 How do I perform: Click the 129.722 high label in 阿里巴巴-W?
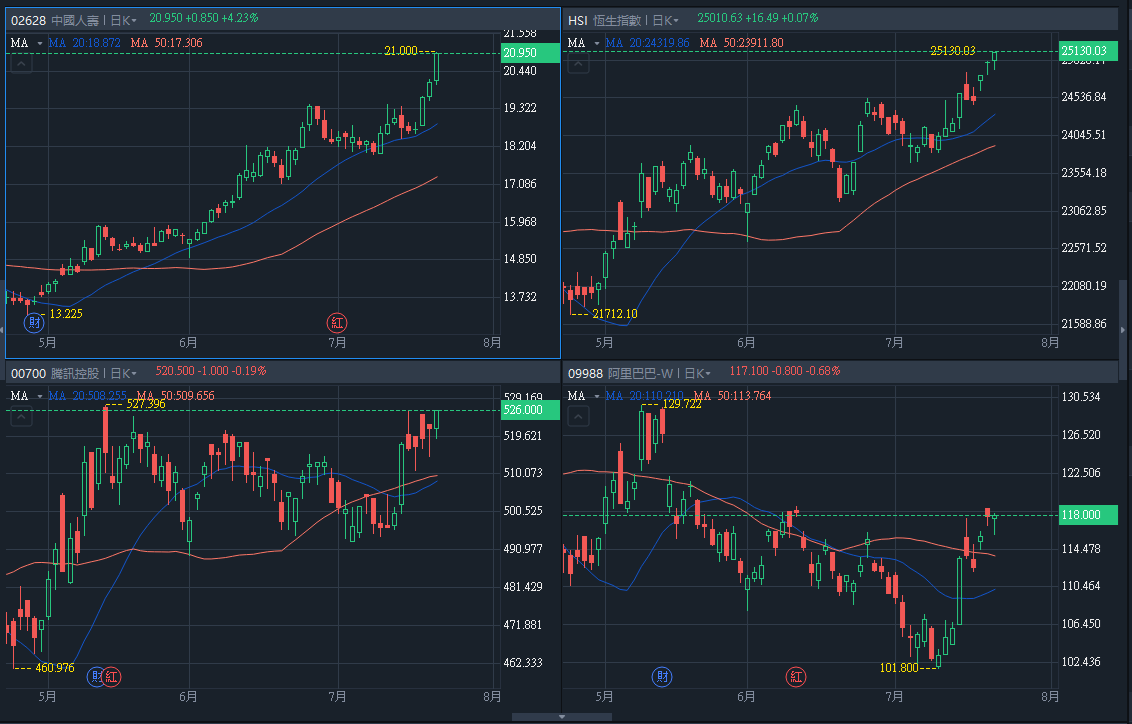682,404
